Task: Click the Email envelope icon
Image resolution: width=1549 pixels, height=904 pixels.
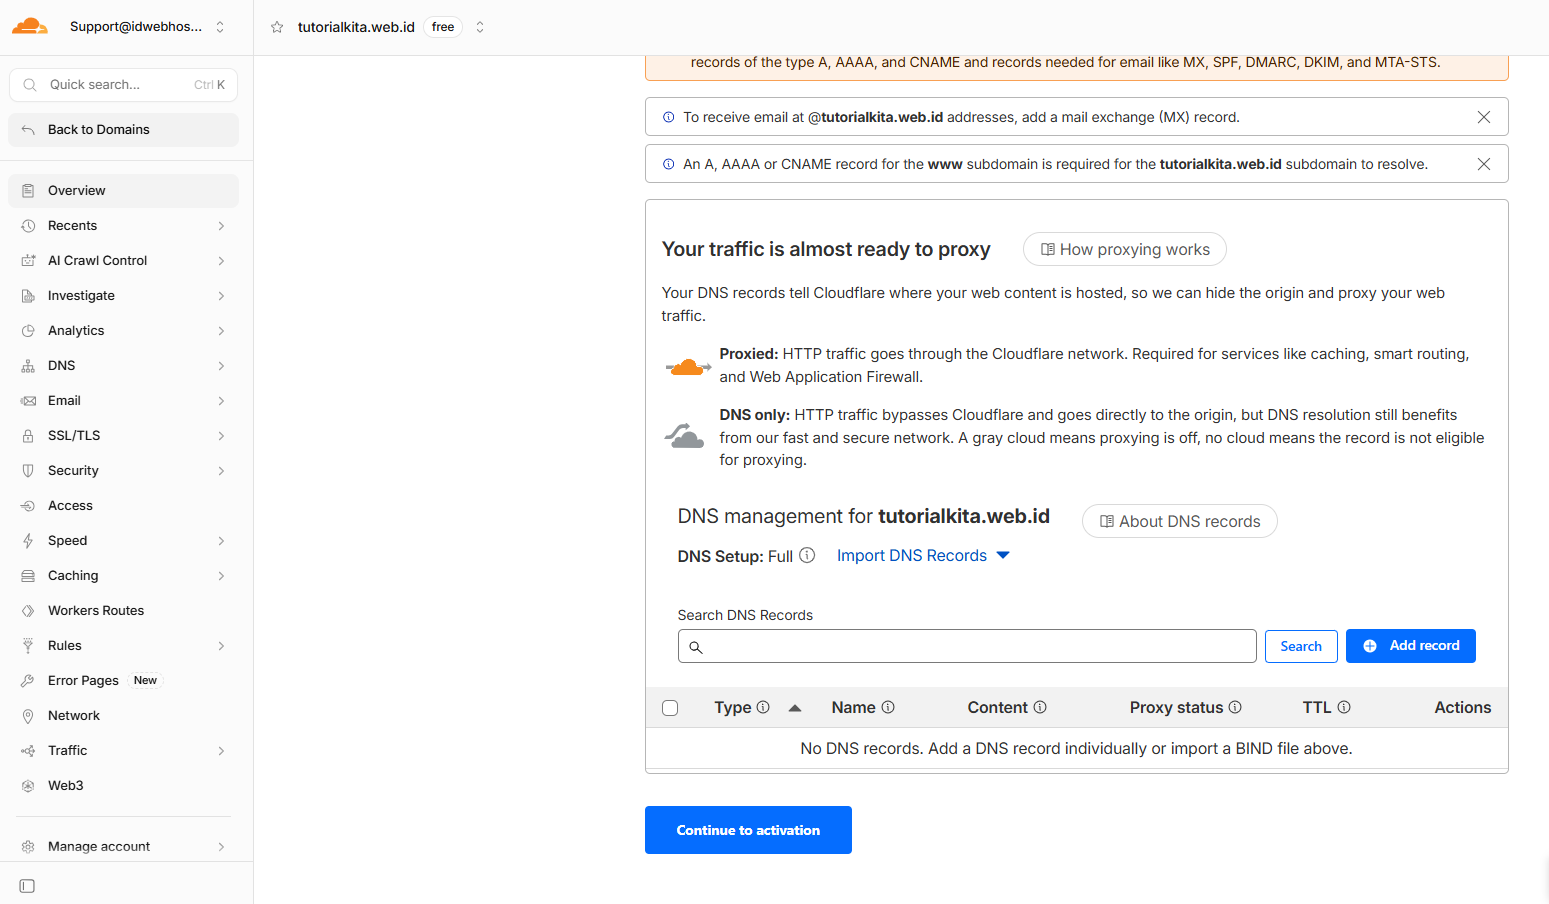Action: [28, 401]
